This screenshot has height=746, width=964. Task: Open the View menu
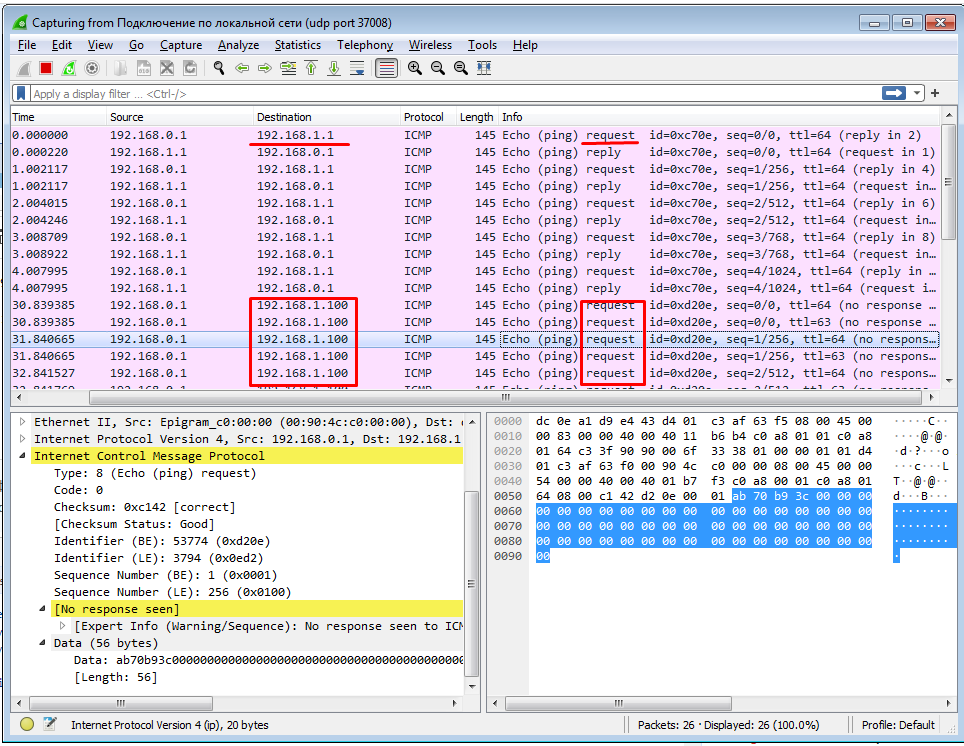point(100,45)
